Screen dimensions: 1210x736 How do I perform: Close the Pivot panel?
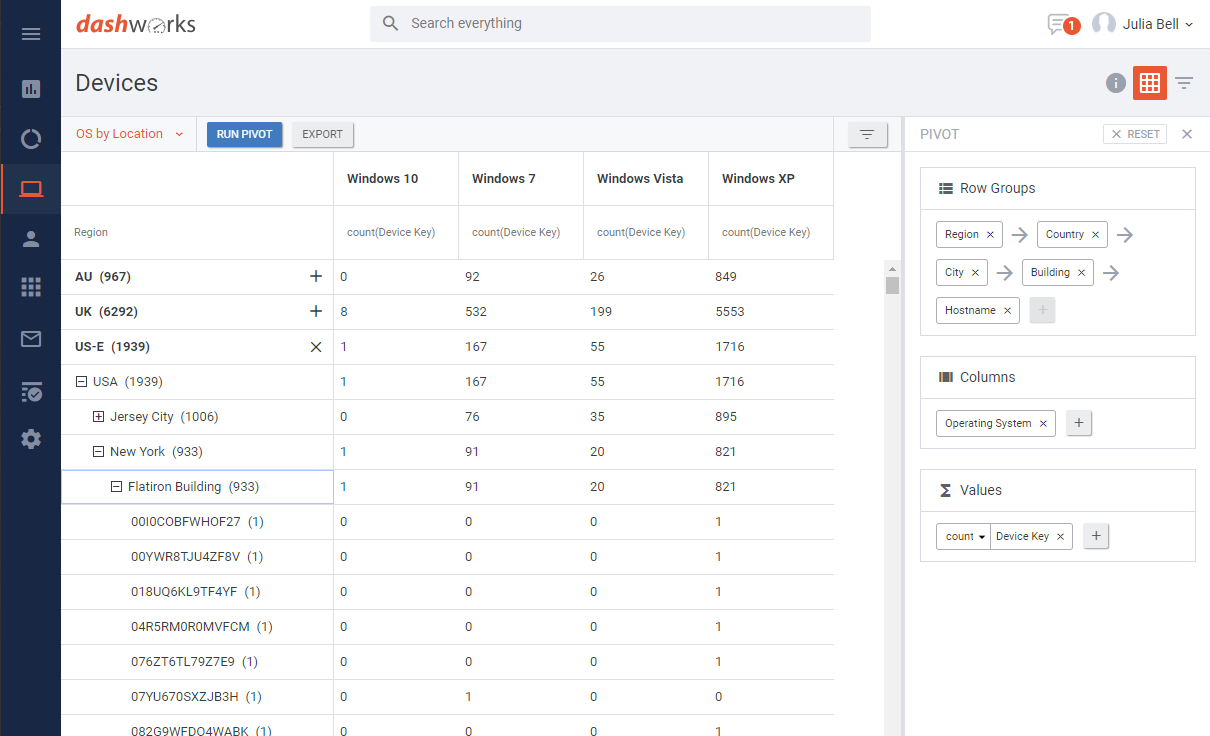1187,134
